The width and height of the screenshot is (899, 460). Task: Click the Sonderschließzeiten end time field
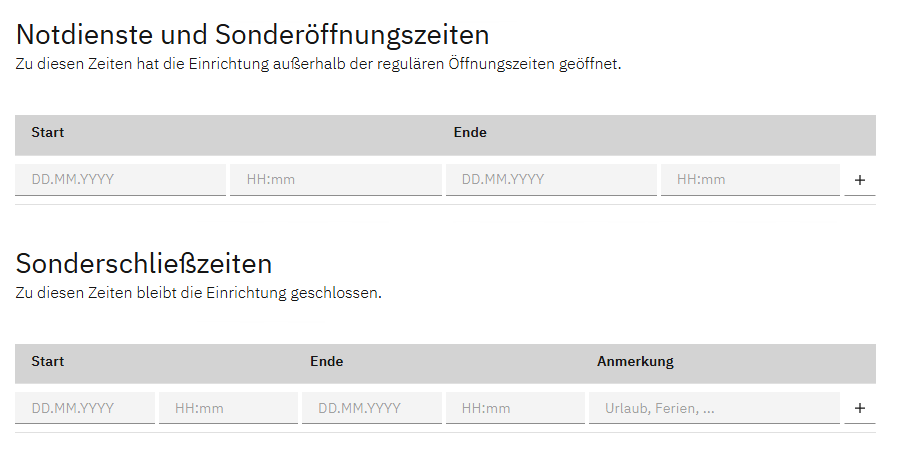point(514,408)
